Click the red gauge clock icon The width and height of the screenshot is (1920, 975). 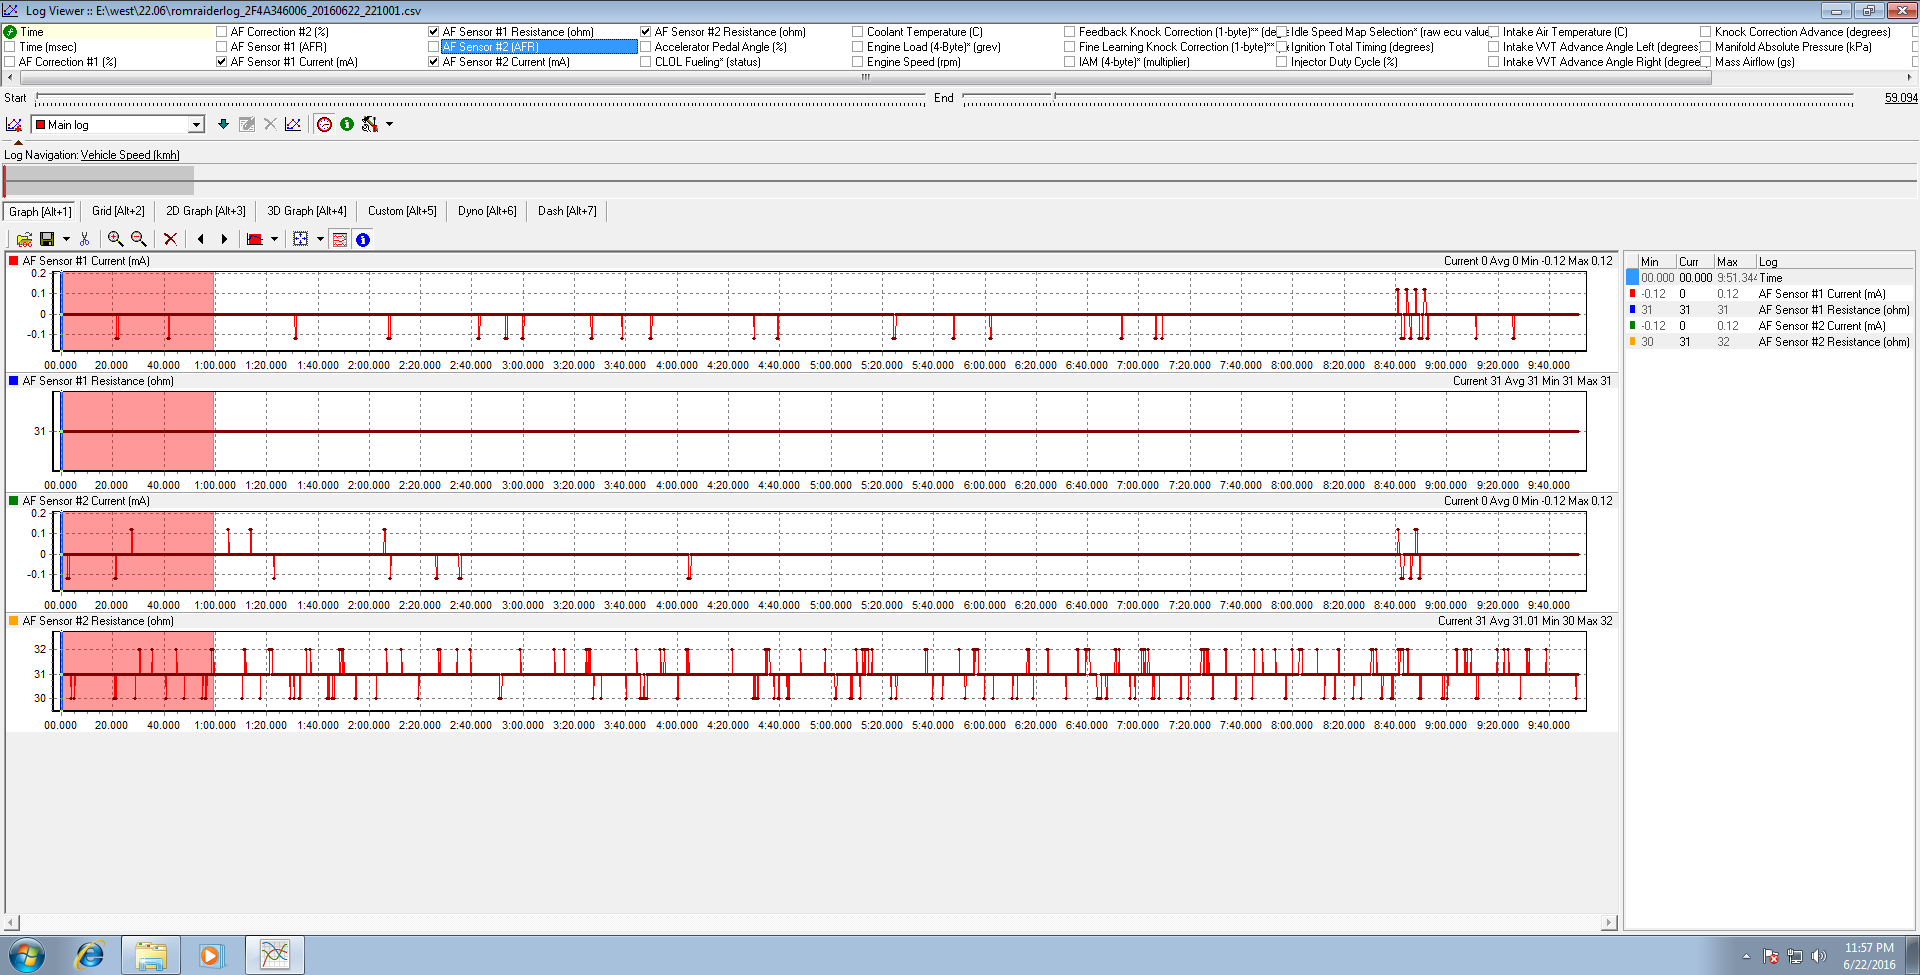[324, 124]
